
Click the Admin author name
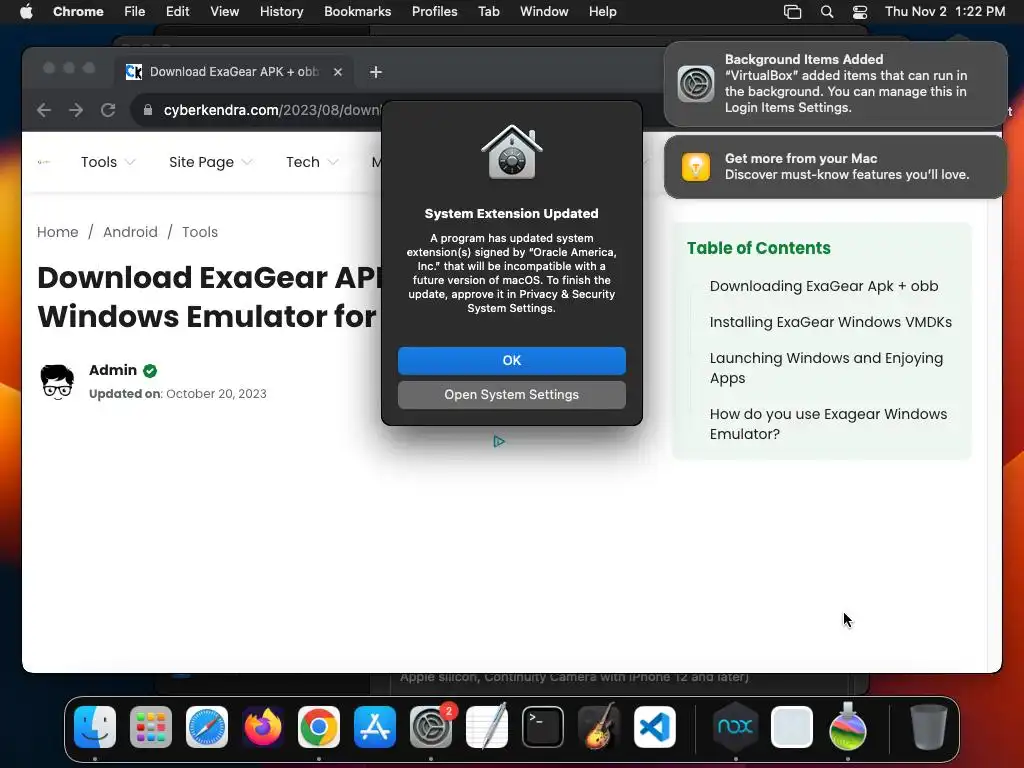click(x=113, y=370)
